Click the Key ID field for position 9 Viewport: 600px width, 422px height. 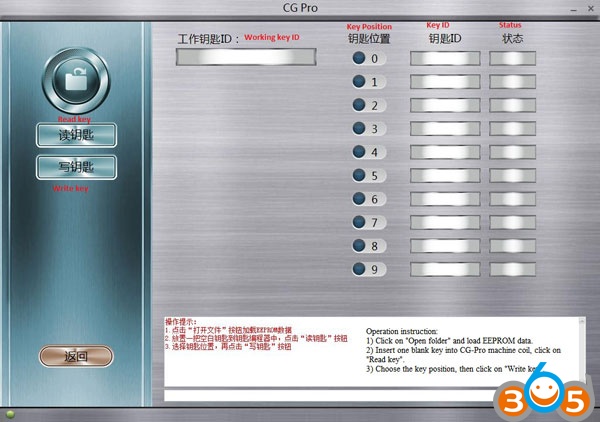445,269
